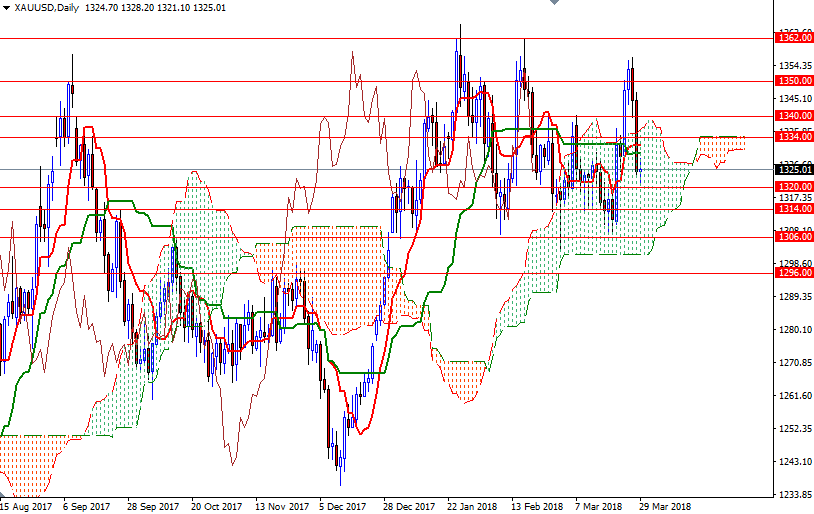
Task: Click the 1350.00 red price level label
Action: 793,80
